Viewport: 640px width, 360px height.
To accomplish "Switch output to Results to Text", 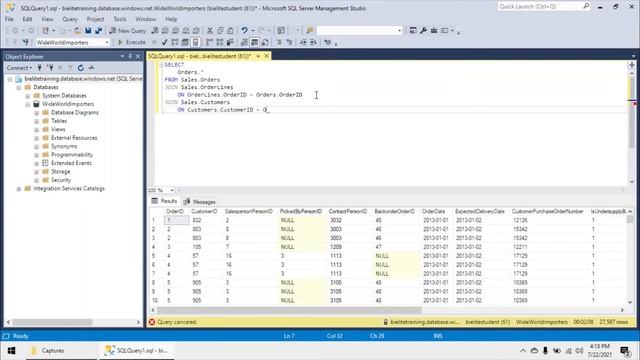I will click(244, 42).
